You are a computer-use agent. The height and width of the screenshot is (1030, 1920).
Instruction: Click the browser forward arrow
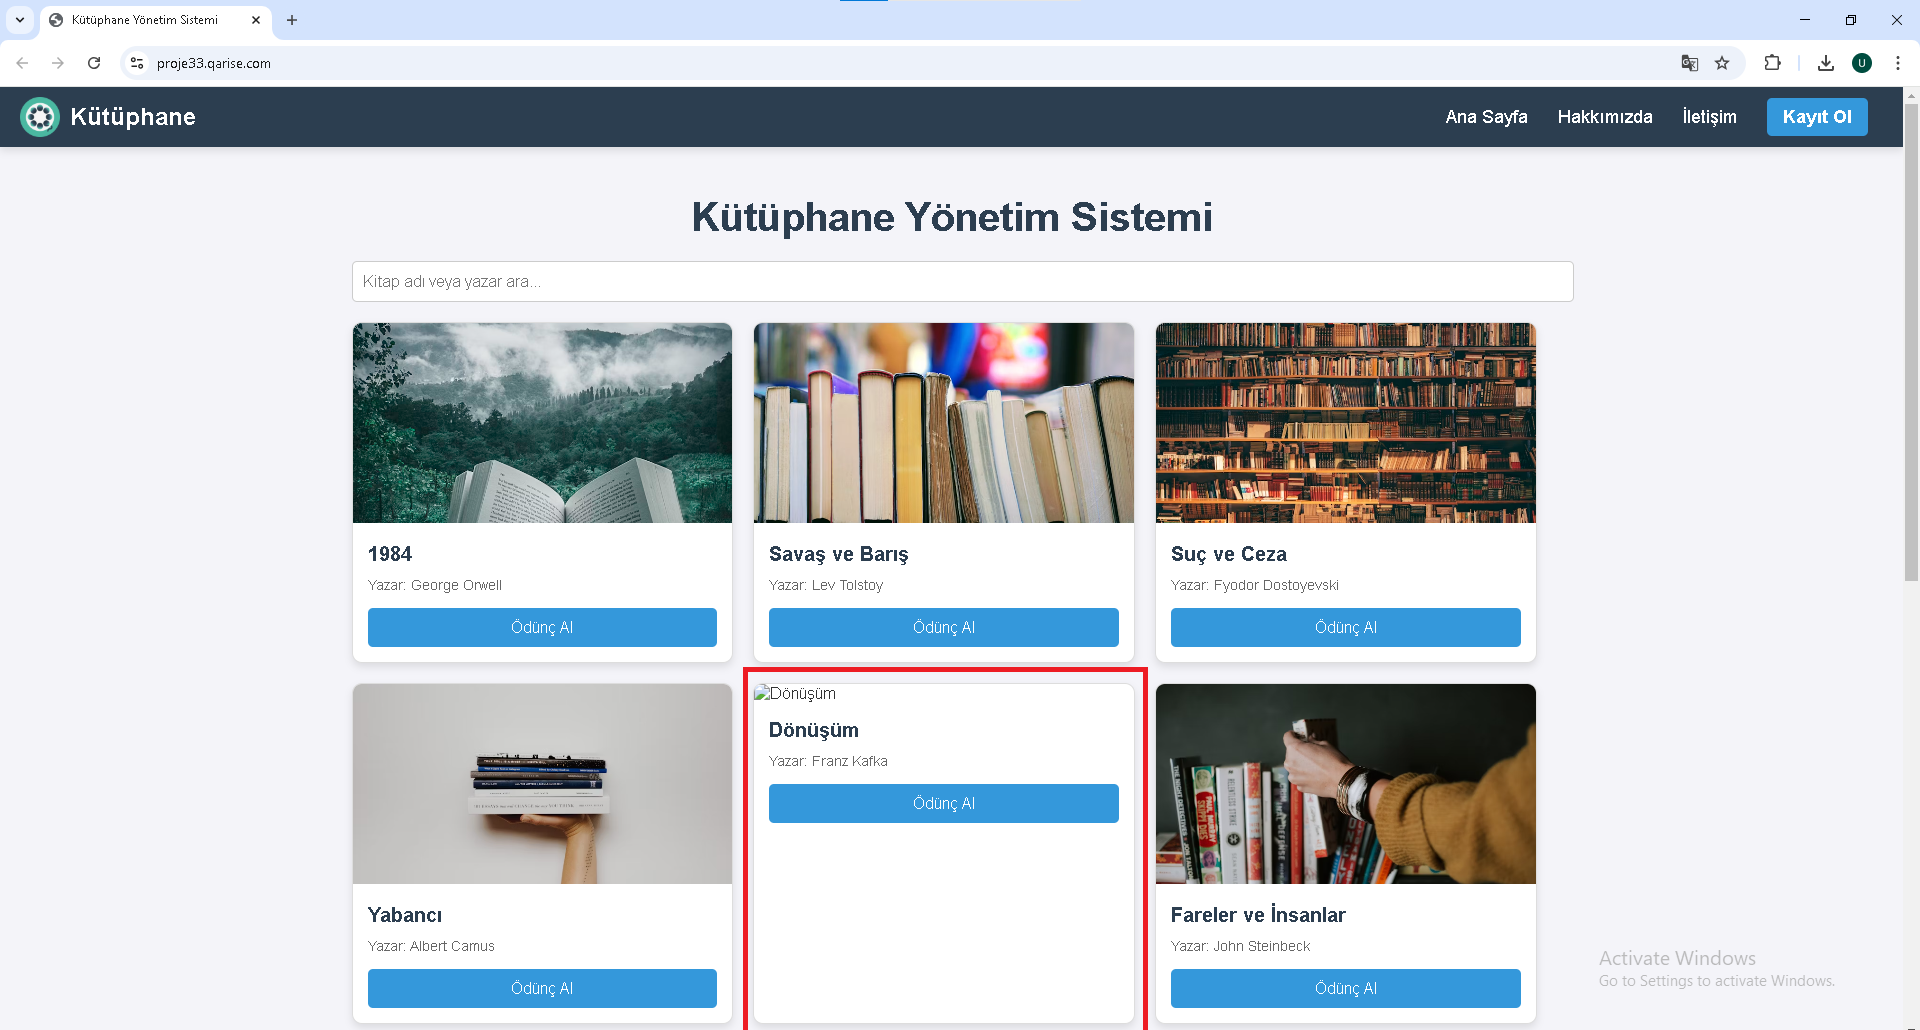pyautogui.click(x=58, y=63)
